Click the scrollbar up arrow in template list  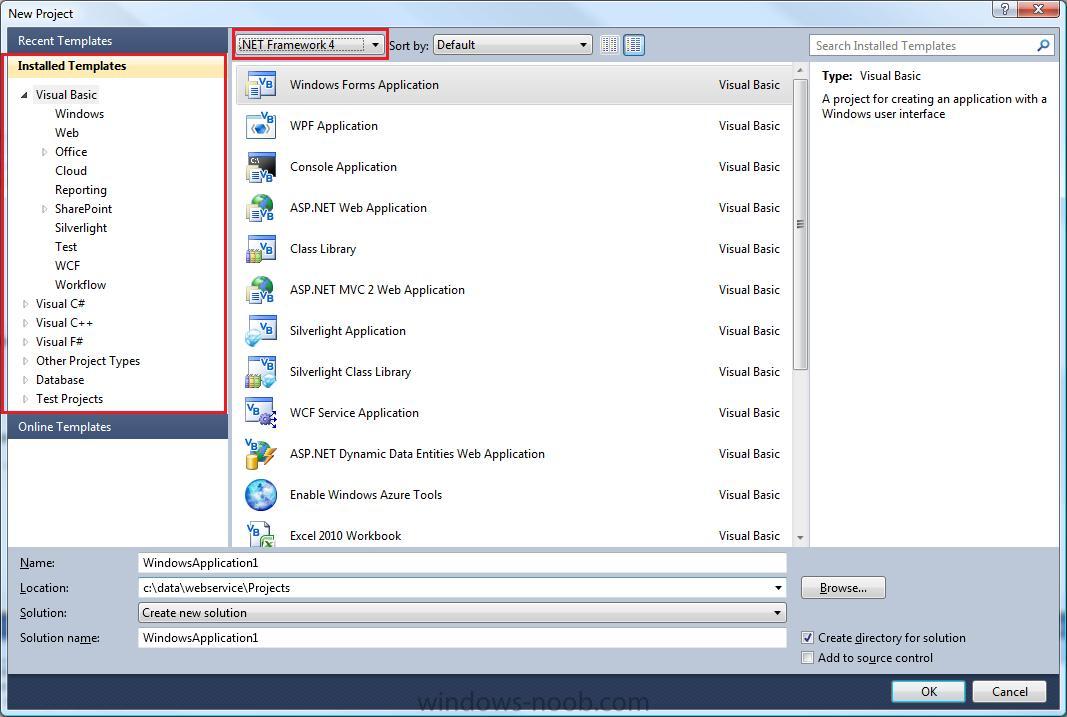click(x=800, y=71)
